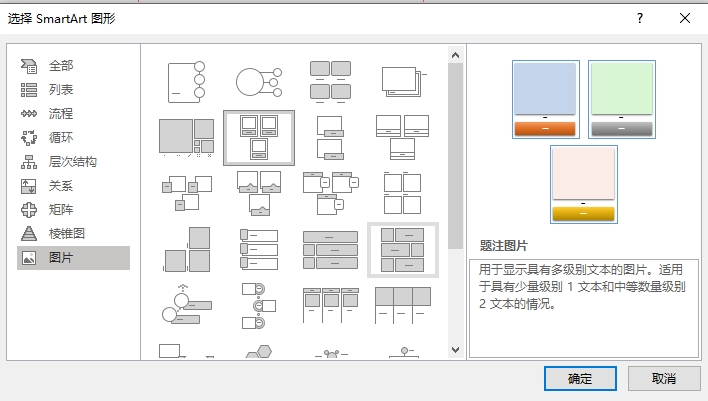
Task: Select the highlighted captioned pictures layout
Action: tap(259, 138)
